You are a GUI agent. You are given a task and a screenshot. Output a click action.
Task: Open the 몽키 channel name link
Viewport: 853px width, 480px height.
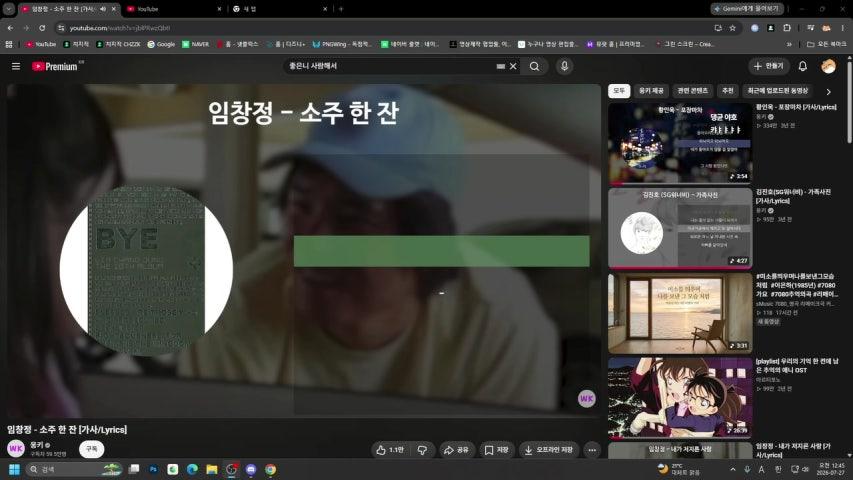[x=36, y=445]
